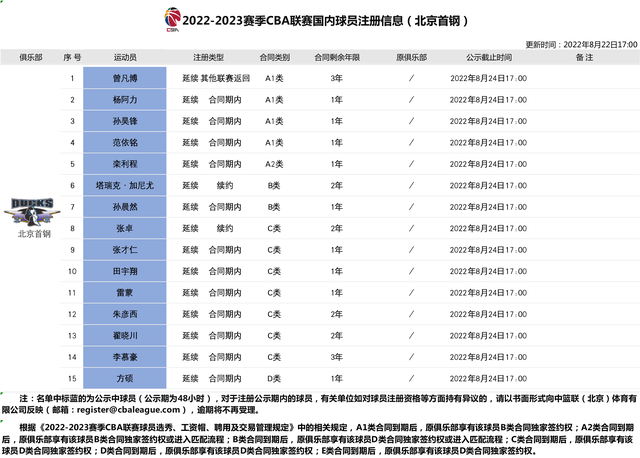Click the 2年 remaining years in 翟晓川's row
This screenshot has width=640, height=458.
pos(337,336)
